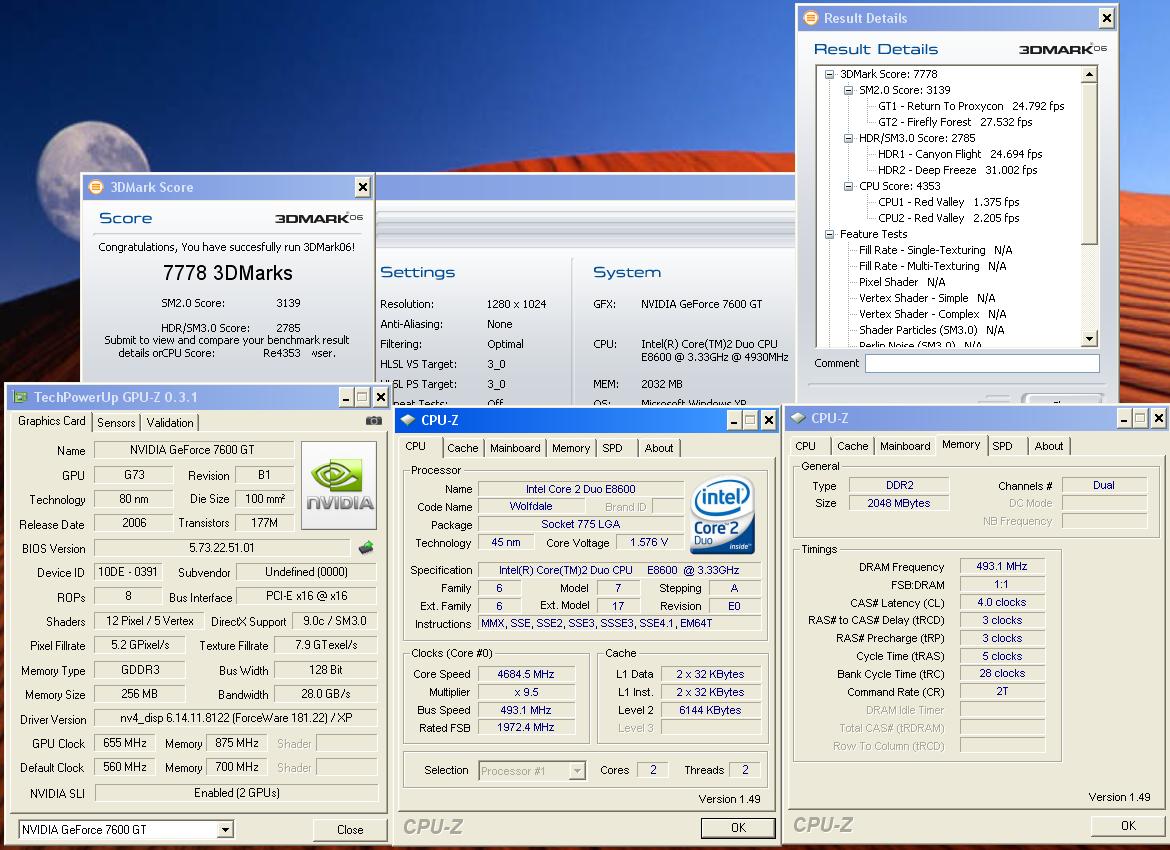Click Memory Size 2048 MBytes in CPU-Z
Screen dimensions: 1170x850
(899, 503)
